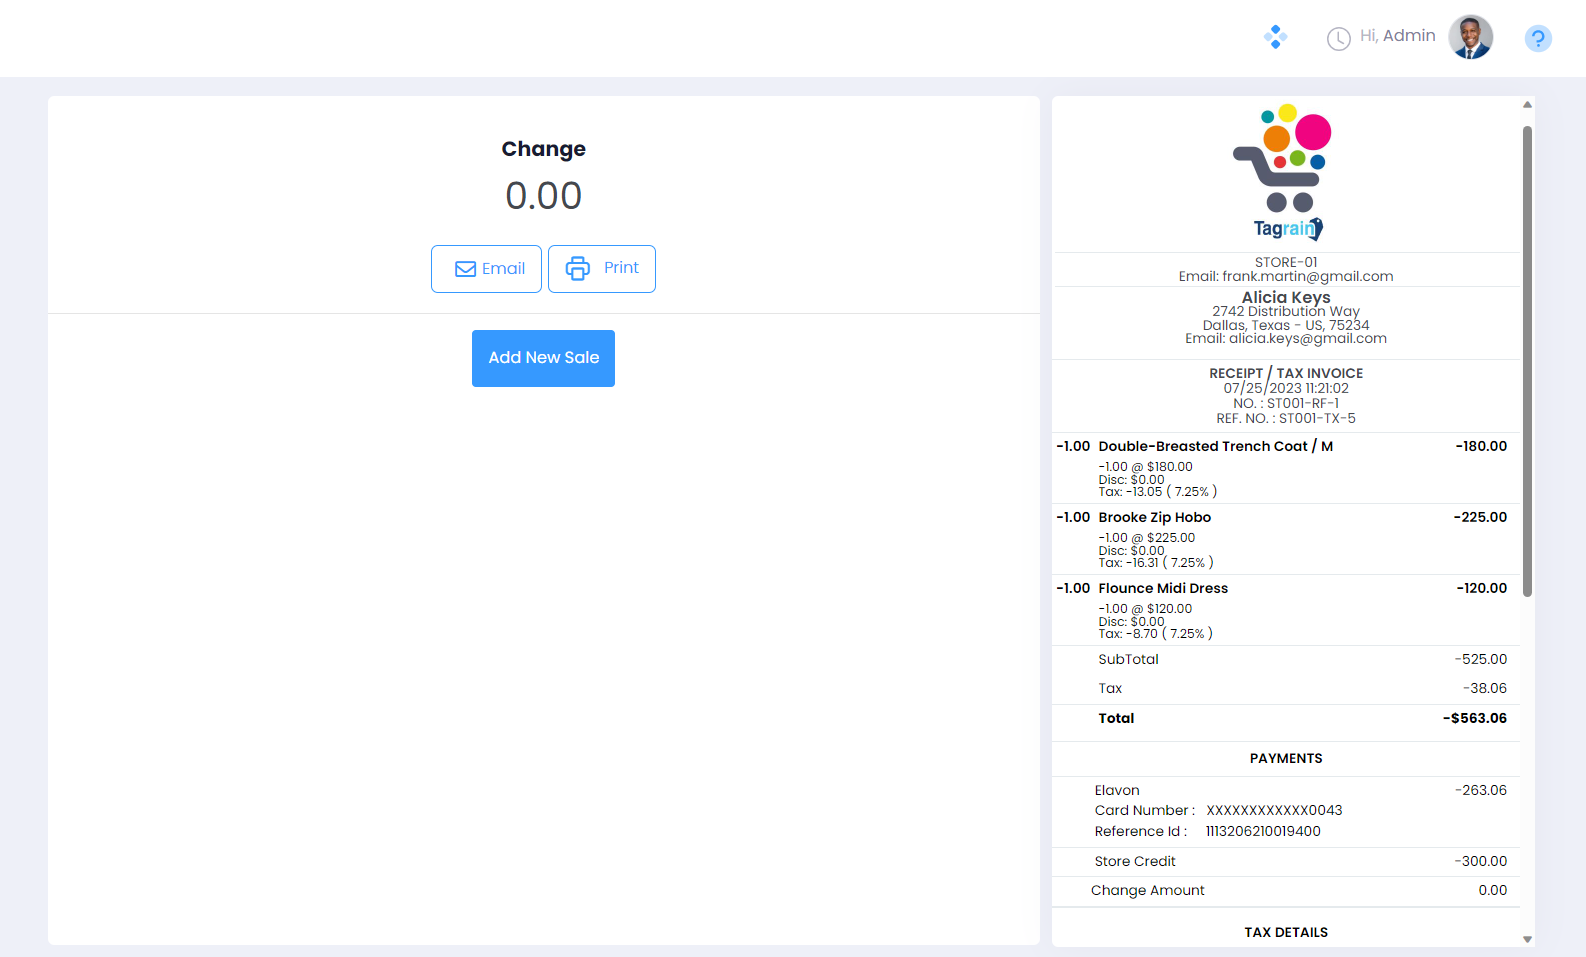Click the blue help question mark icon
Screen dimensions: 1586x957
(x=1537, y=39)
